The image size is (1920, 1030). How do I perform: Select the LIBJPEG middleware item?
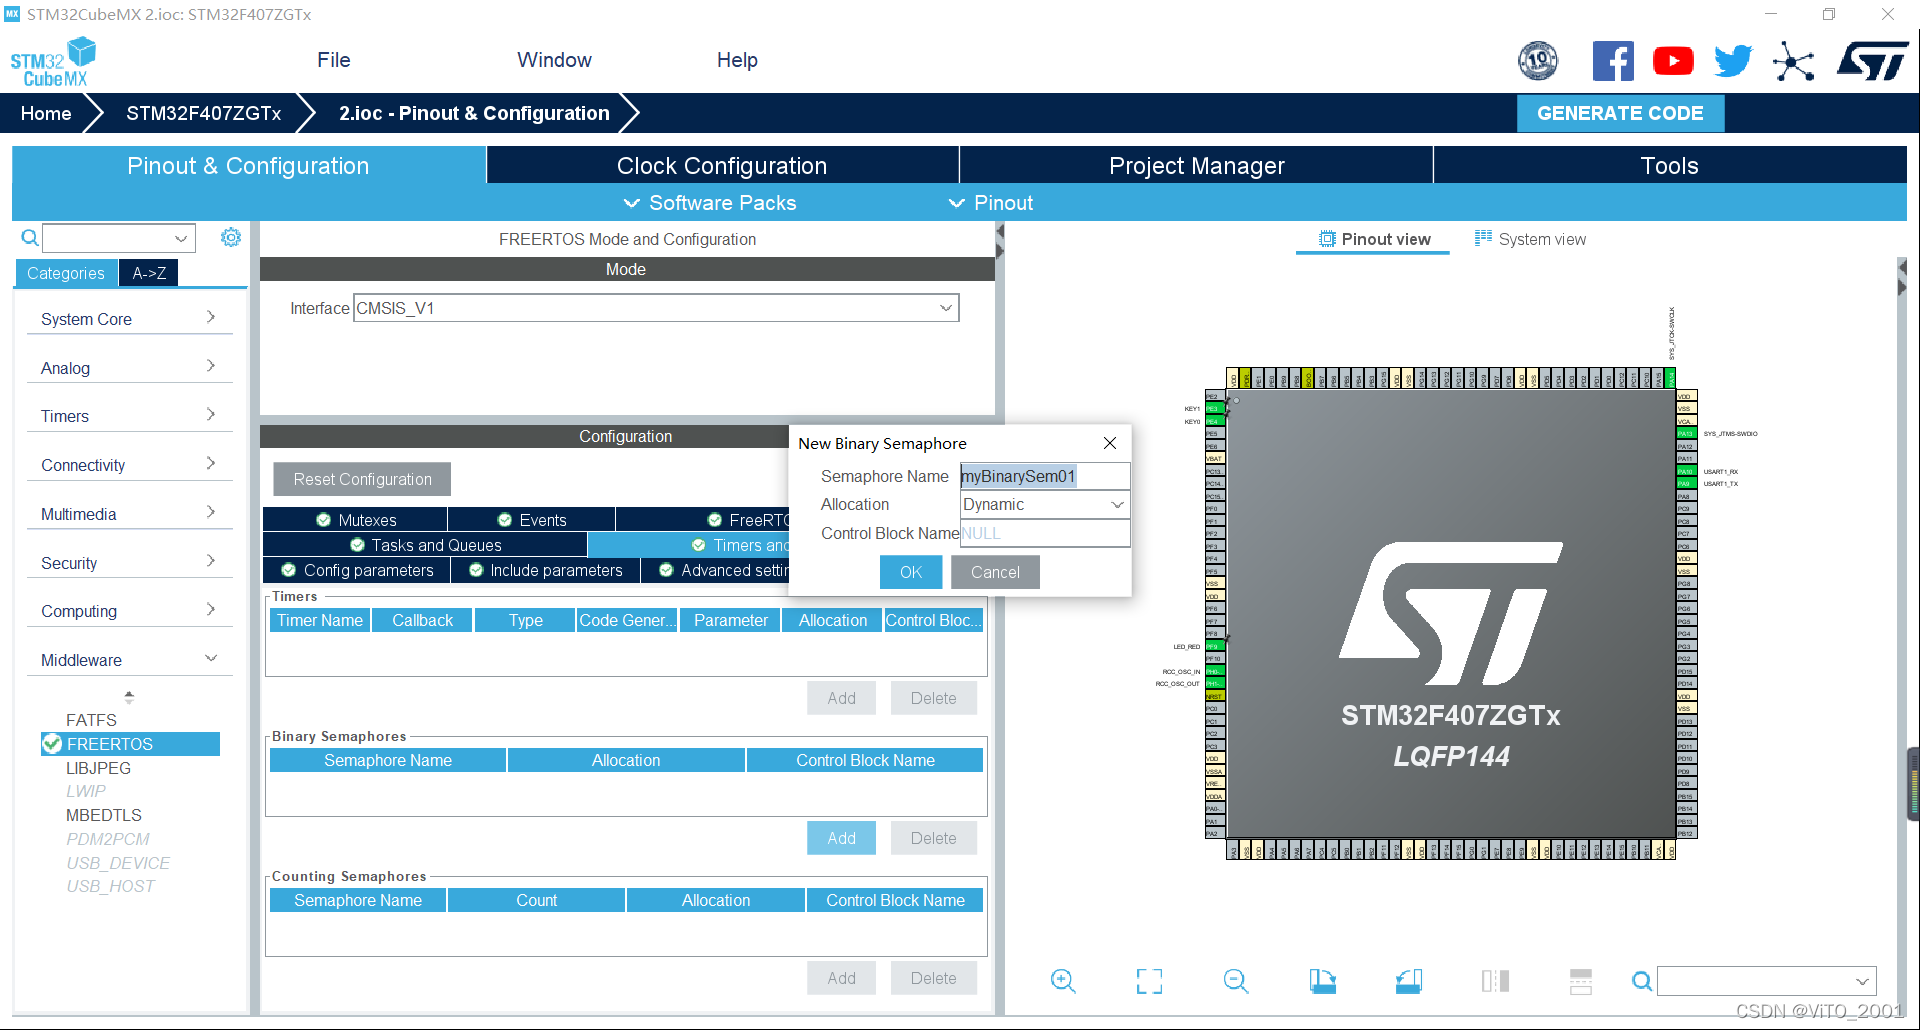98,768
